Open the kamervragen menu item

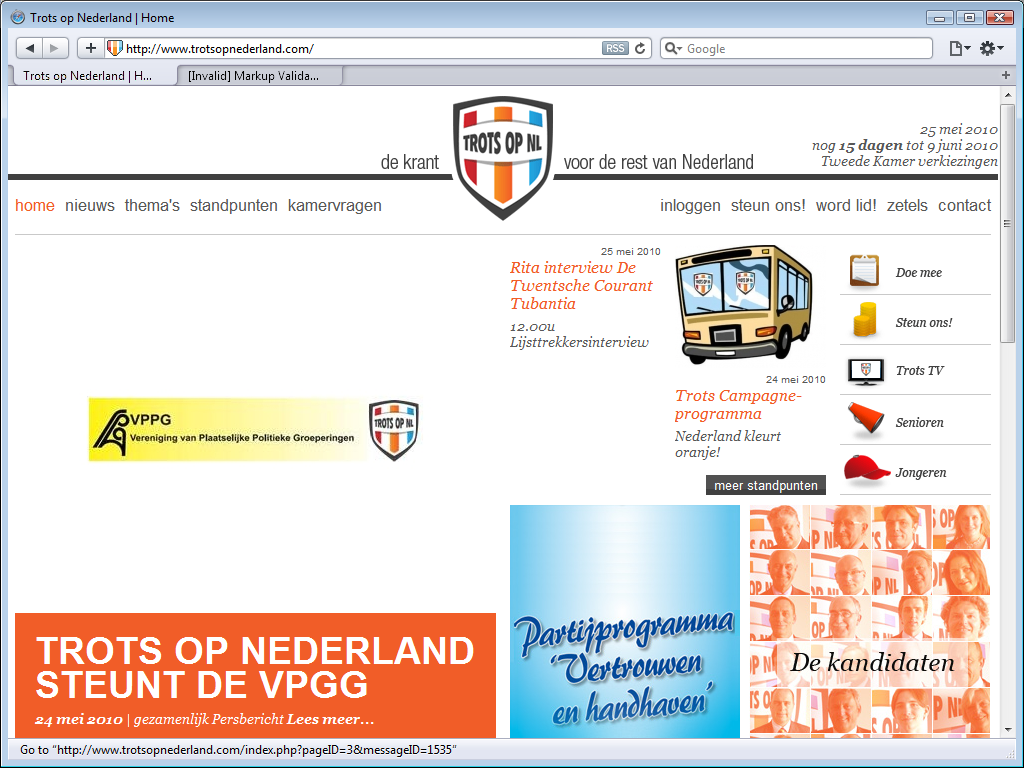[x=335, y=206]
